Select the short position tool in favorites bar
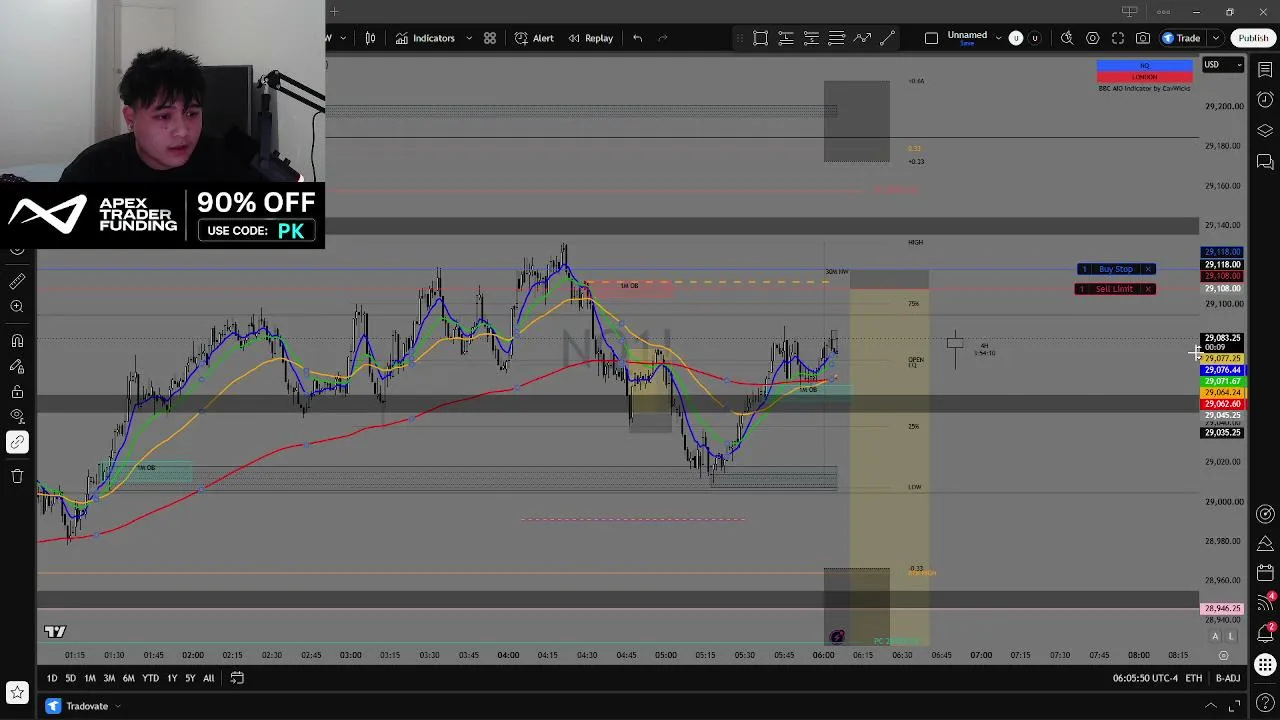1280x720 pixels. (811, 38)
